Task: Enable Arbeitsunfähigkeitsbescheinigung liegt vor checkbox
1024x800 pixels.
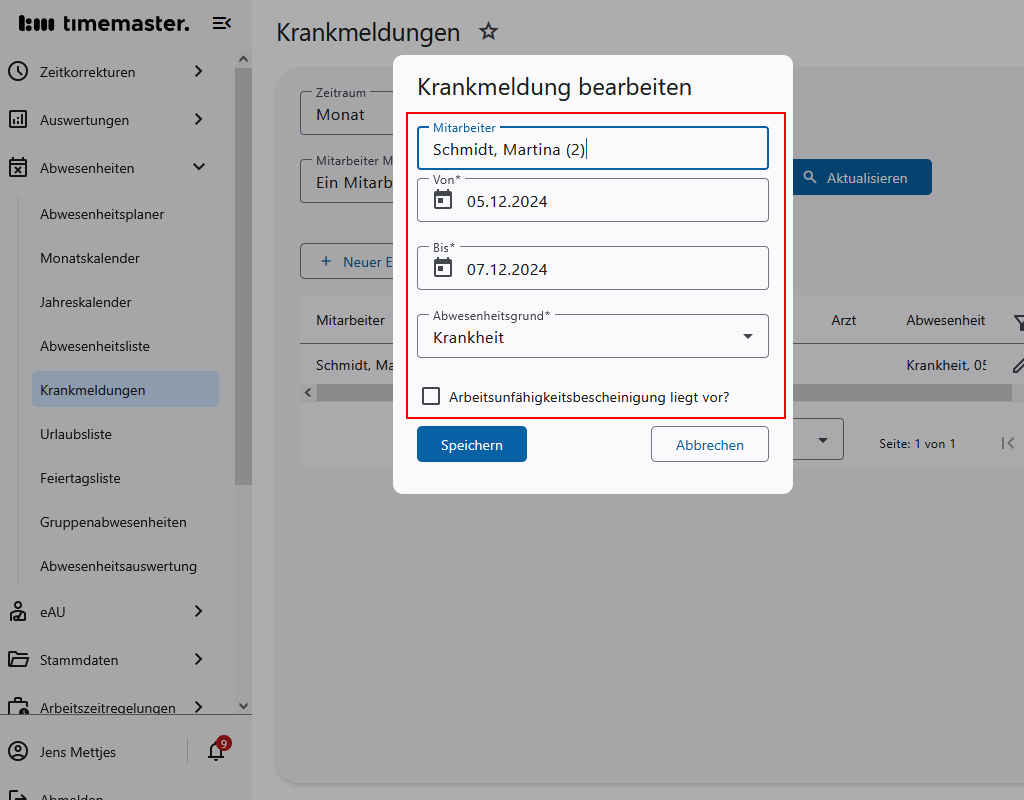Action: click(x=431, y=397)
